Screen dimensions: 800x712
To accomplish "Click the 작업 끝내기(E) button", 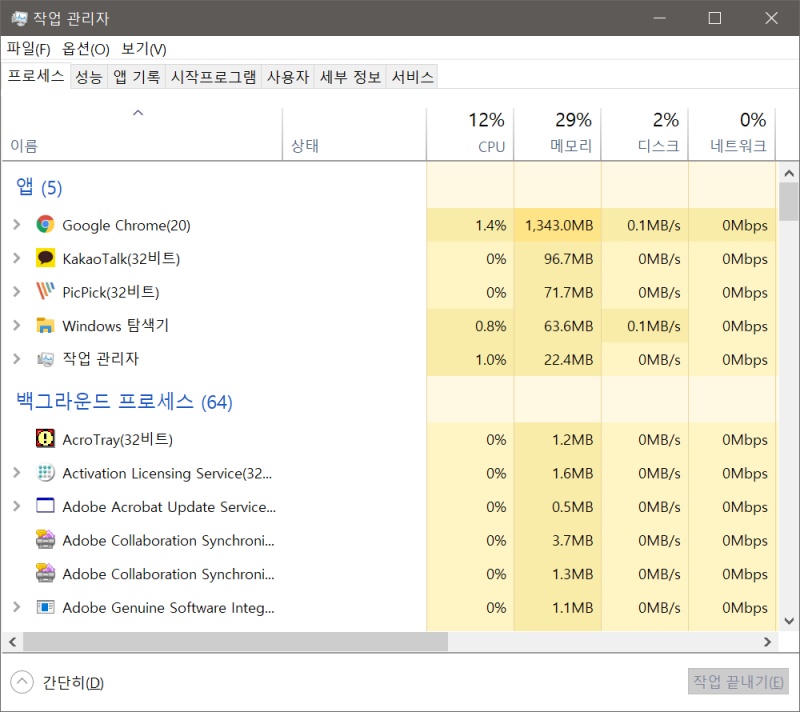I will coord(738,682).
